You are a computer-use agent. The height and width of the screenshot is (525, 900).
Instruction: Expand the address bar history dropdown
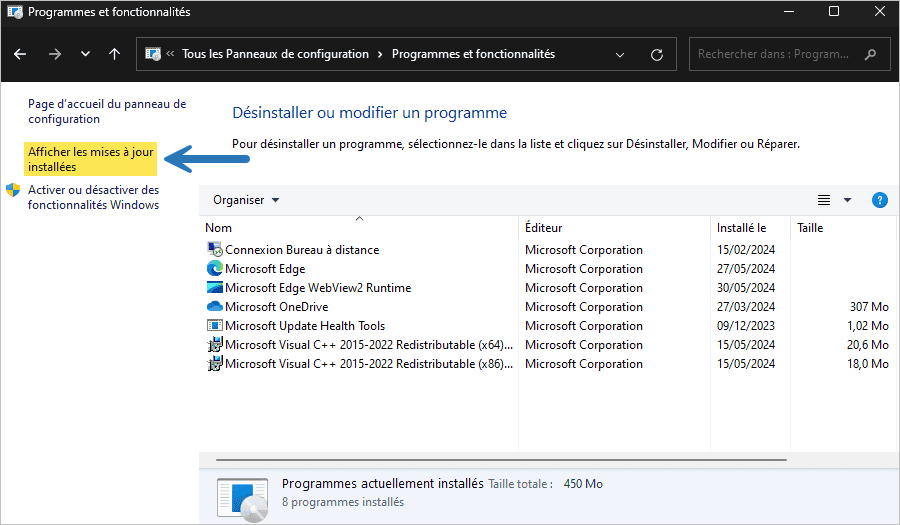pyautogui.click(x=620, y=55)
